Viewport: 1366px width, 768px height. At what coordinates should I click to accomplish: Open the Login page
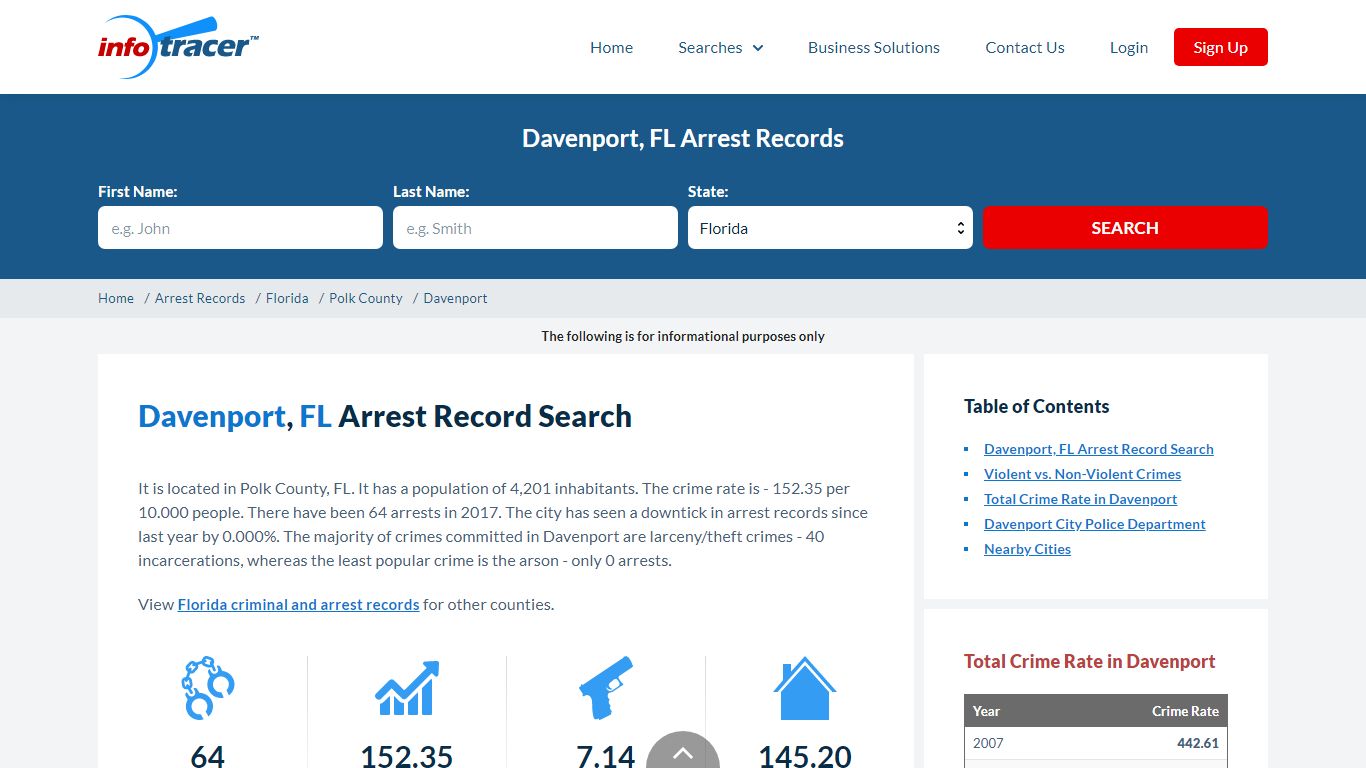point(1129,47)
